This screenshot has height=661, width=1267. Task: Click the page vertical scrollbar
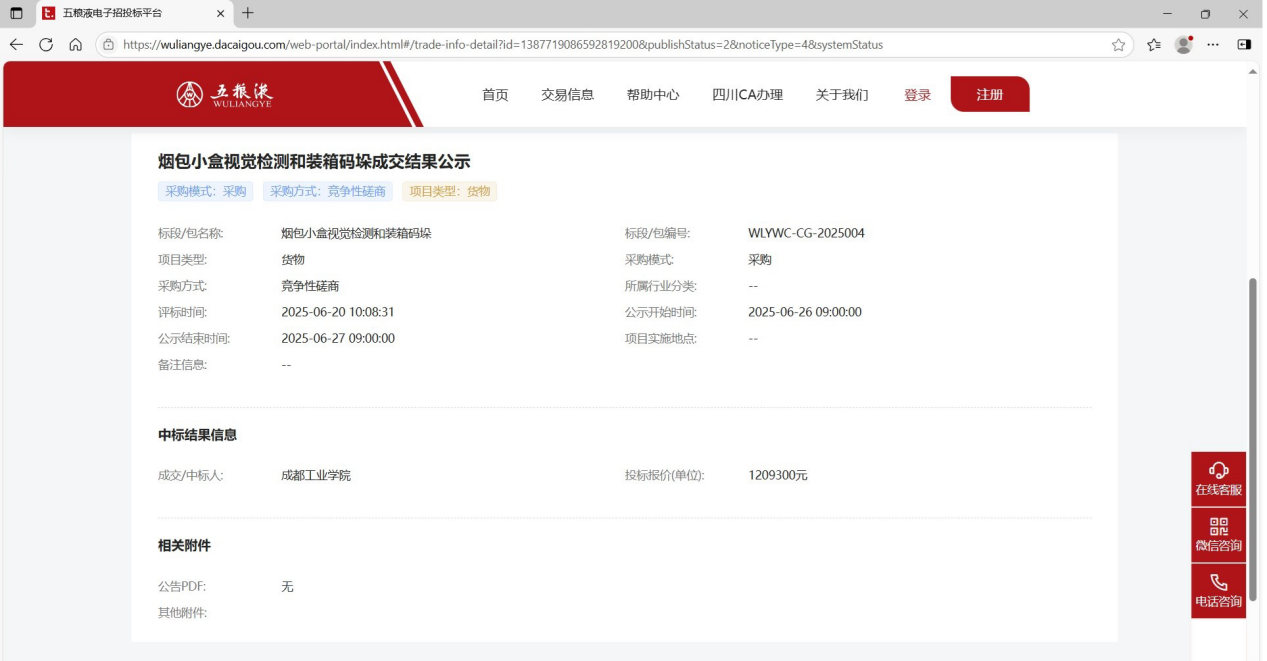(x=1253, y=440)
